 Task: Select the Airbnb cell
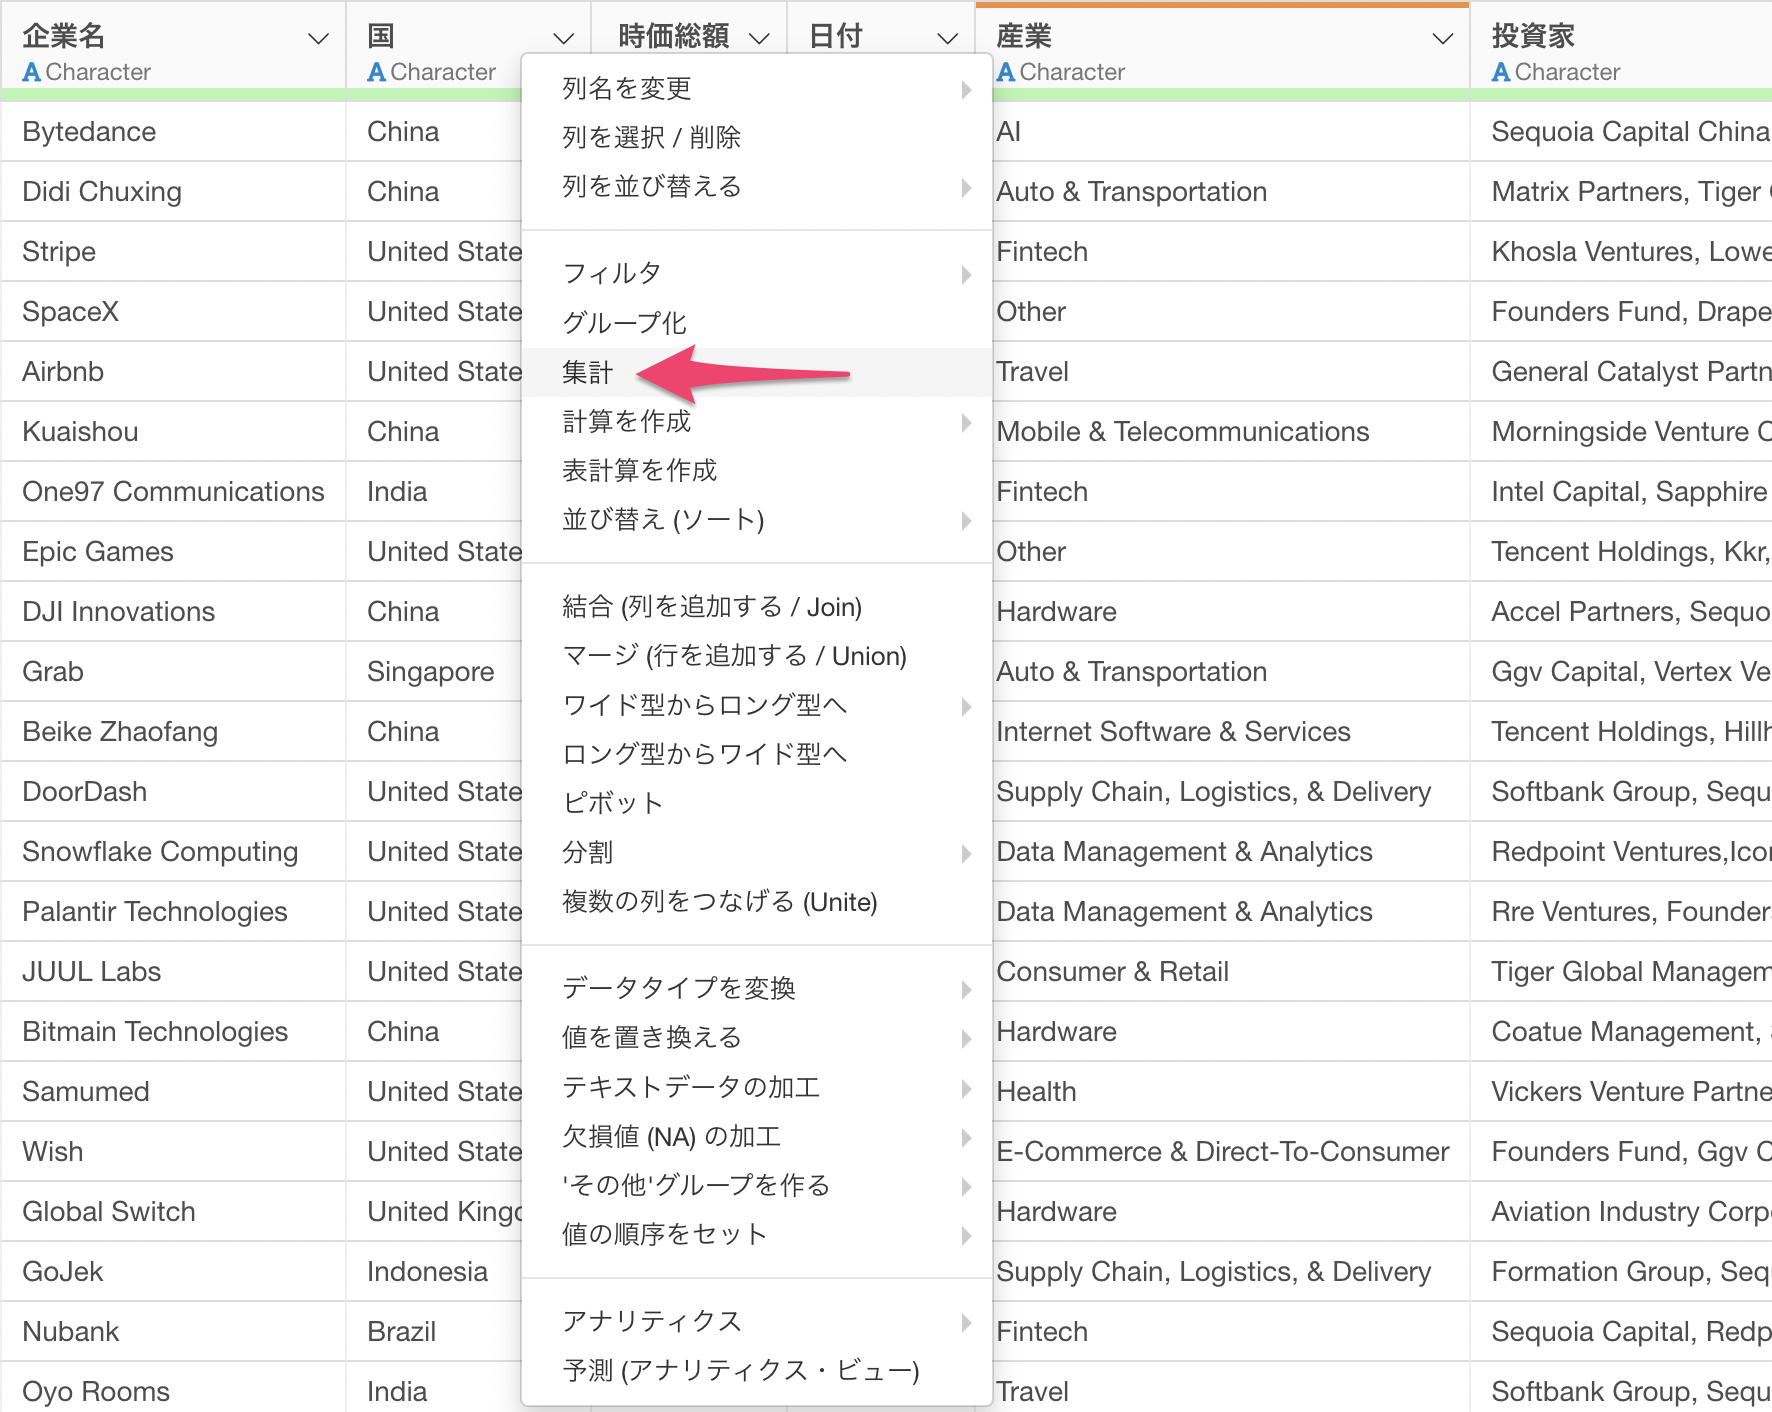(x=173, y=372)
